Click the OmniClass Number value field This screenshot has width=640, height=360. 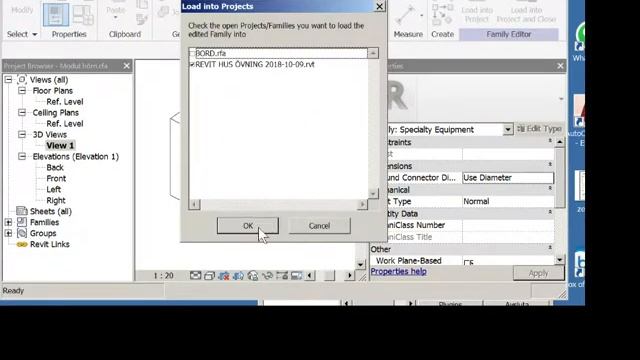(x=508, y=225)
